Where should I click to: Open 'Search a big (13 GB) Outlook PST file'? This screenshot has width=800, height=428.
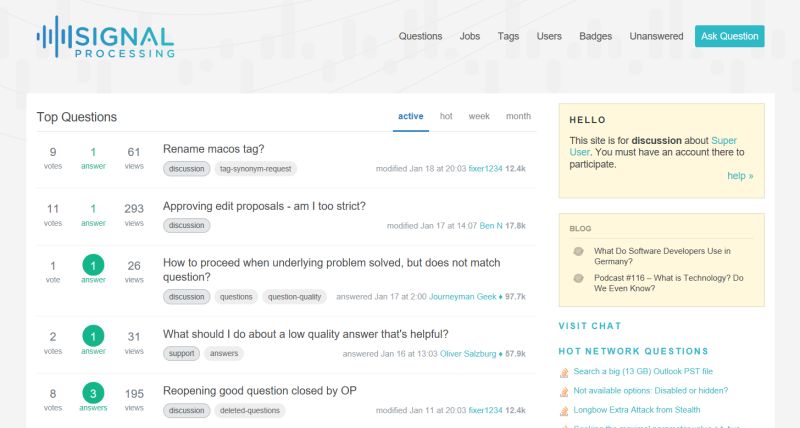[x=643, y=371]
